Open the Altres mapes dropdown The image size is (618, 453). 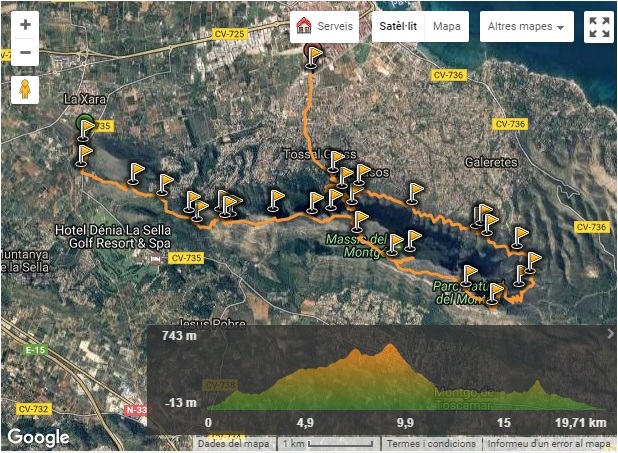(527, 26)
